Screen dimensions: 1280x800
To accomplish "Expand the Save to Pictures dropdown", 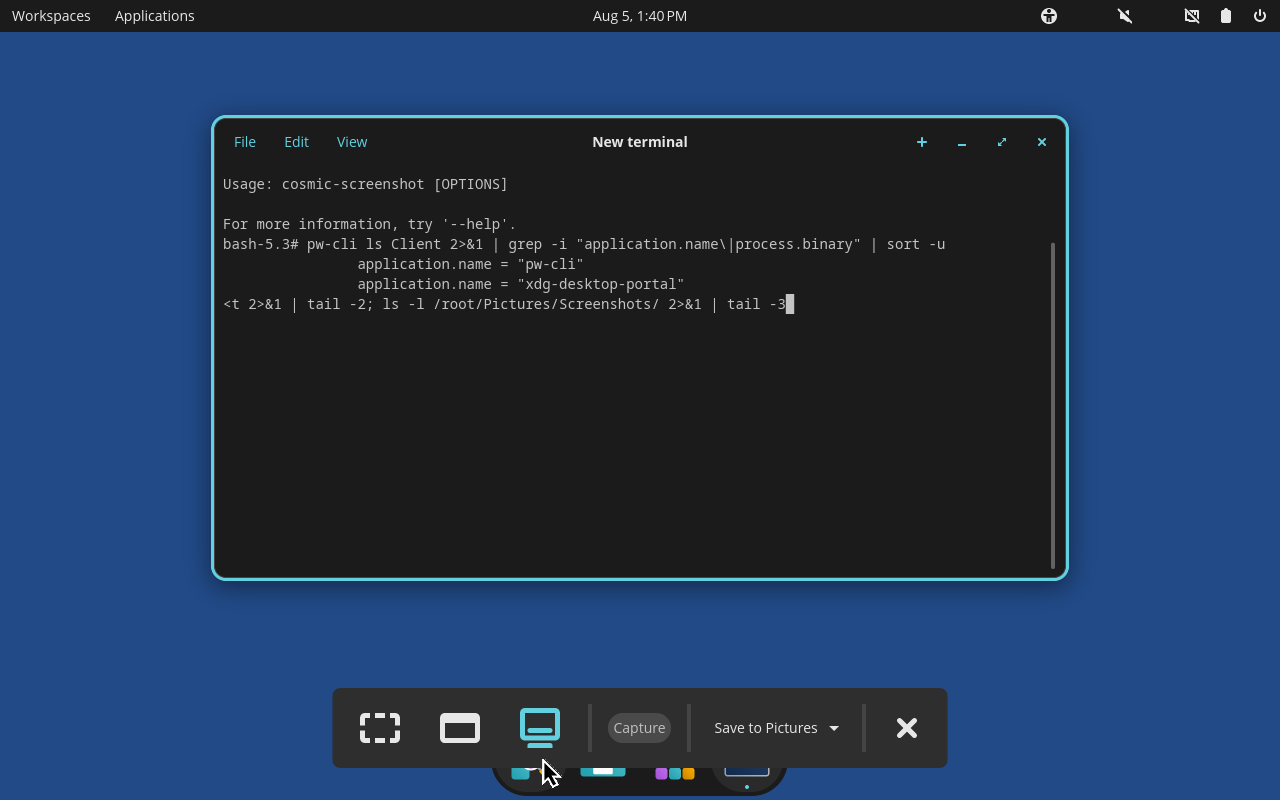I will pos(777,728).
